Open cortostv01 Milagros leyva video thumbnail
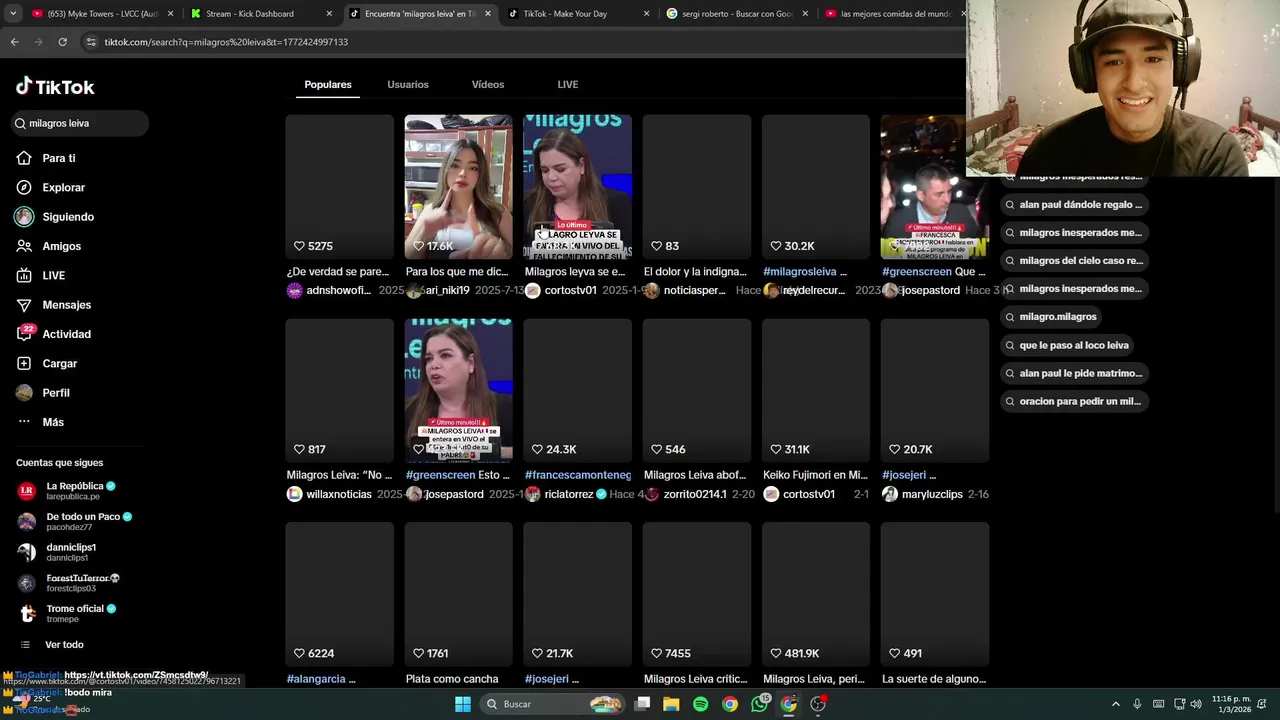This screenshot has width=1280, height=720. coord(577,187)
